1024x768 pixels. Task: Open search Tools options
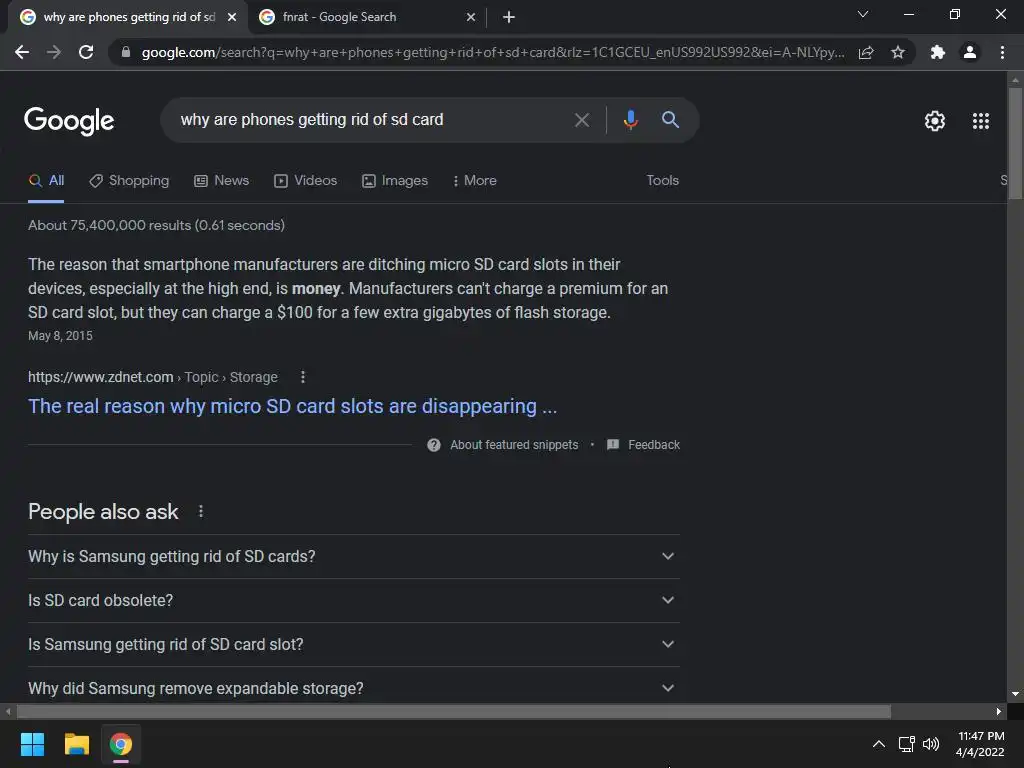[663, 180]
